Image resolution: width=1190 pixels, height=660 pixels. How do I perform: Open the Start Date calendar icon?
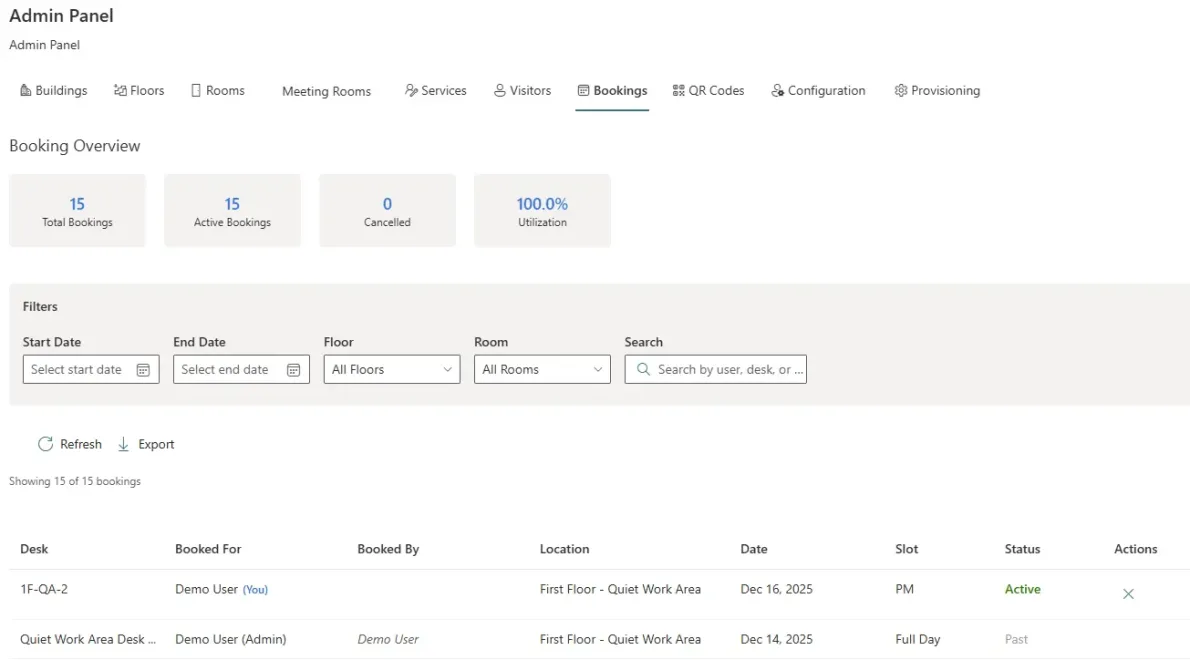[143, 369]
